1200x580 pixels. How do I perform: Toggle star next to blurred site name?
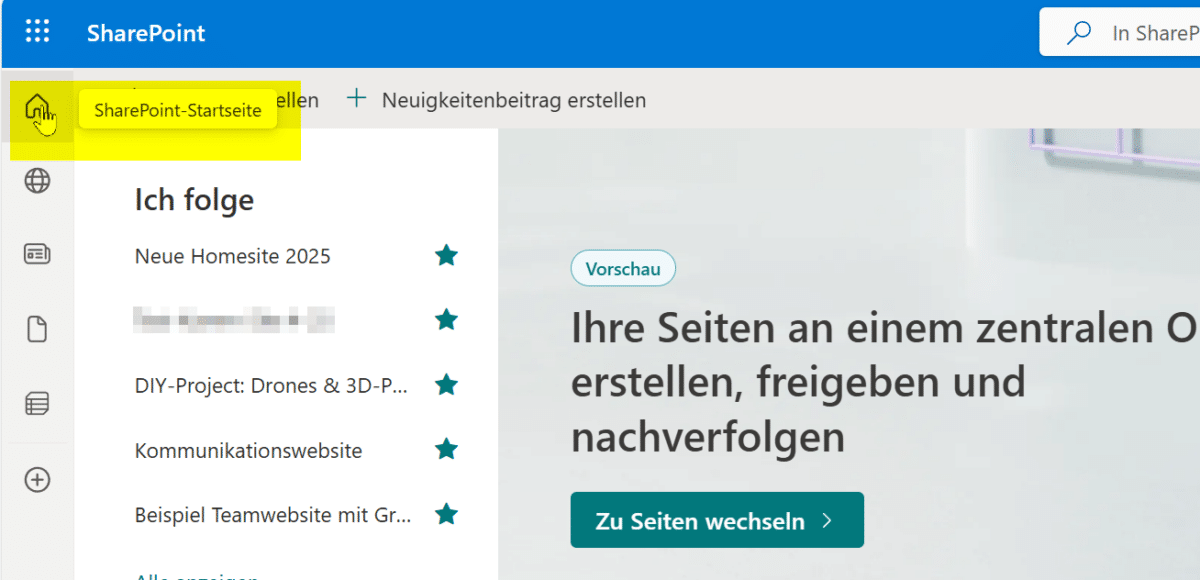pyautogui.click(x=446, y=320)
